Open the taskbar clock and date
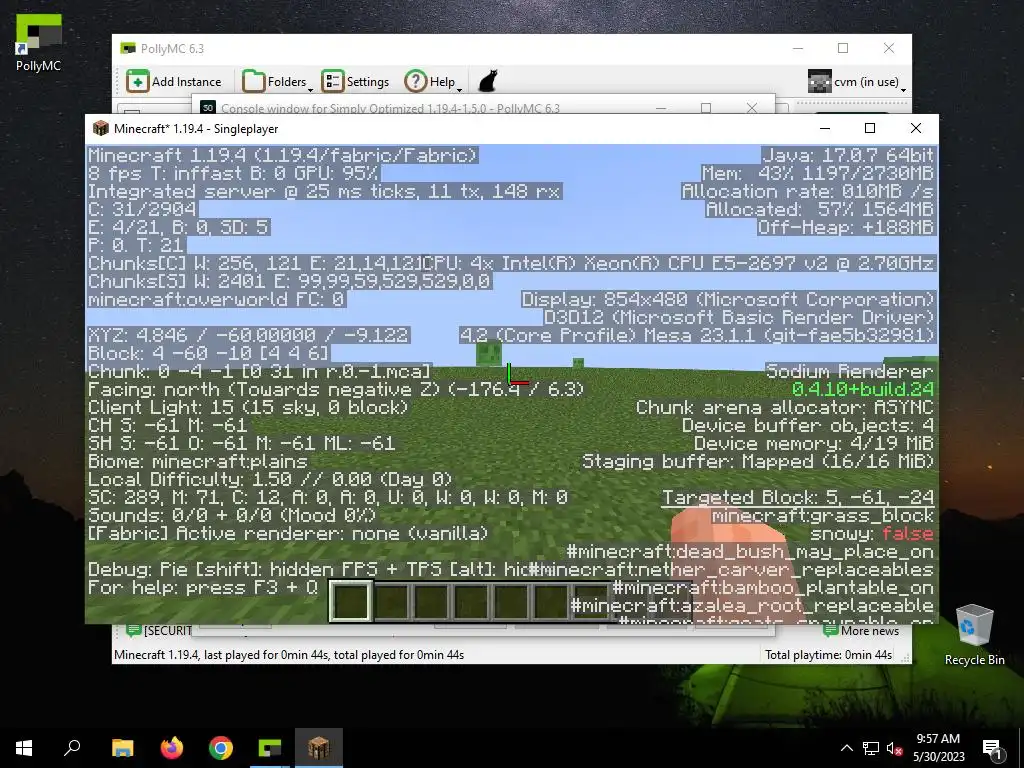 click(x=938, y=748)
